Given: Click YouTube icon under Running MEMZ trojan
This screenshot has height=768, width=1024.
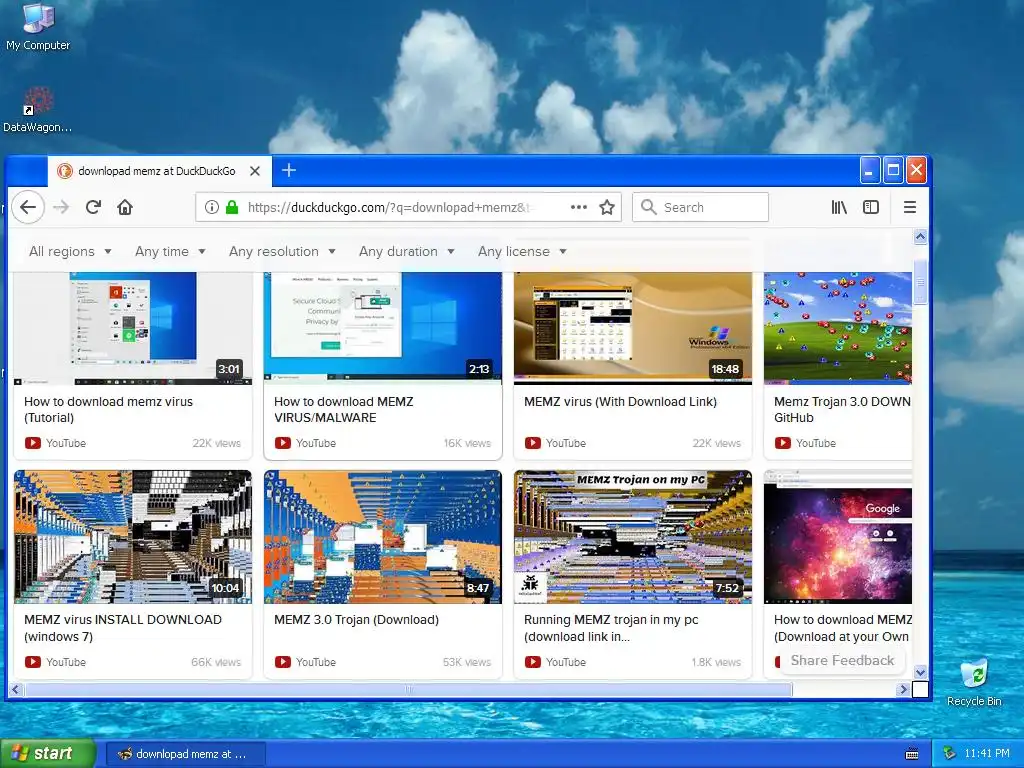Looking at the screenshot, I should 533,662.
